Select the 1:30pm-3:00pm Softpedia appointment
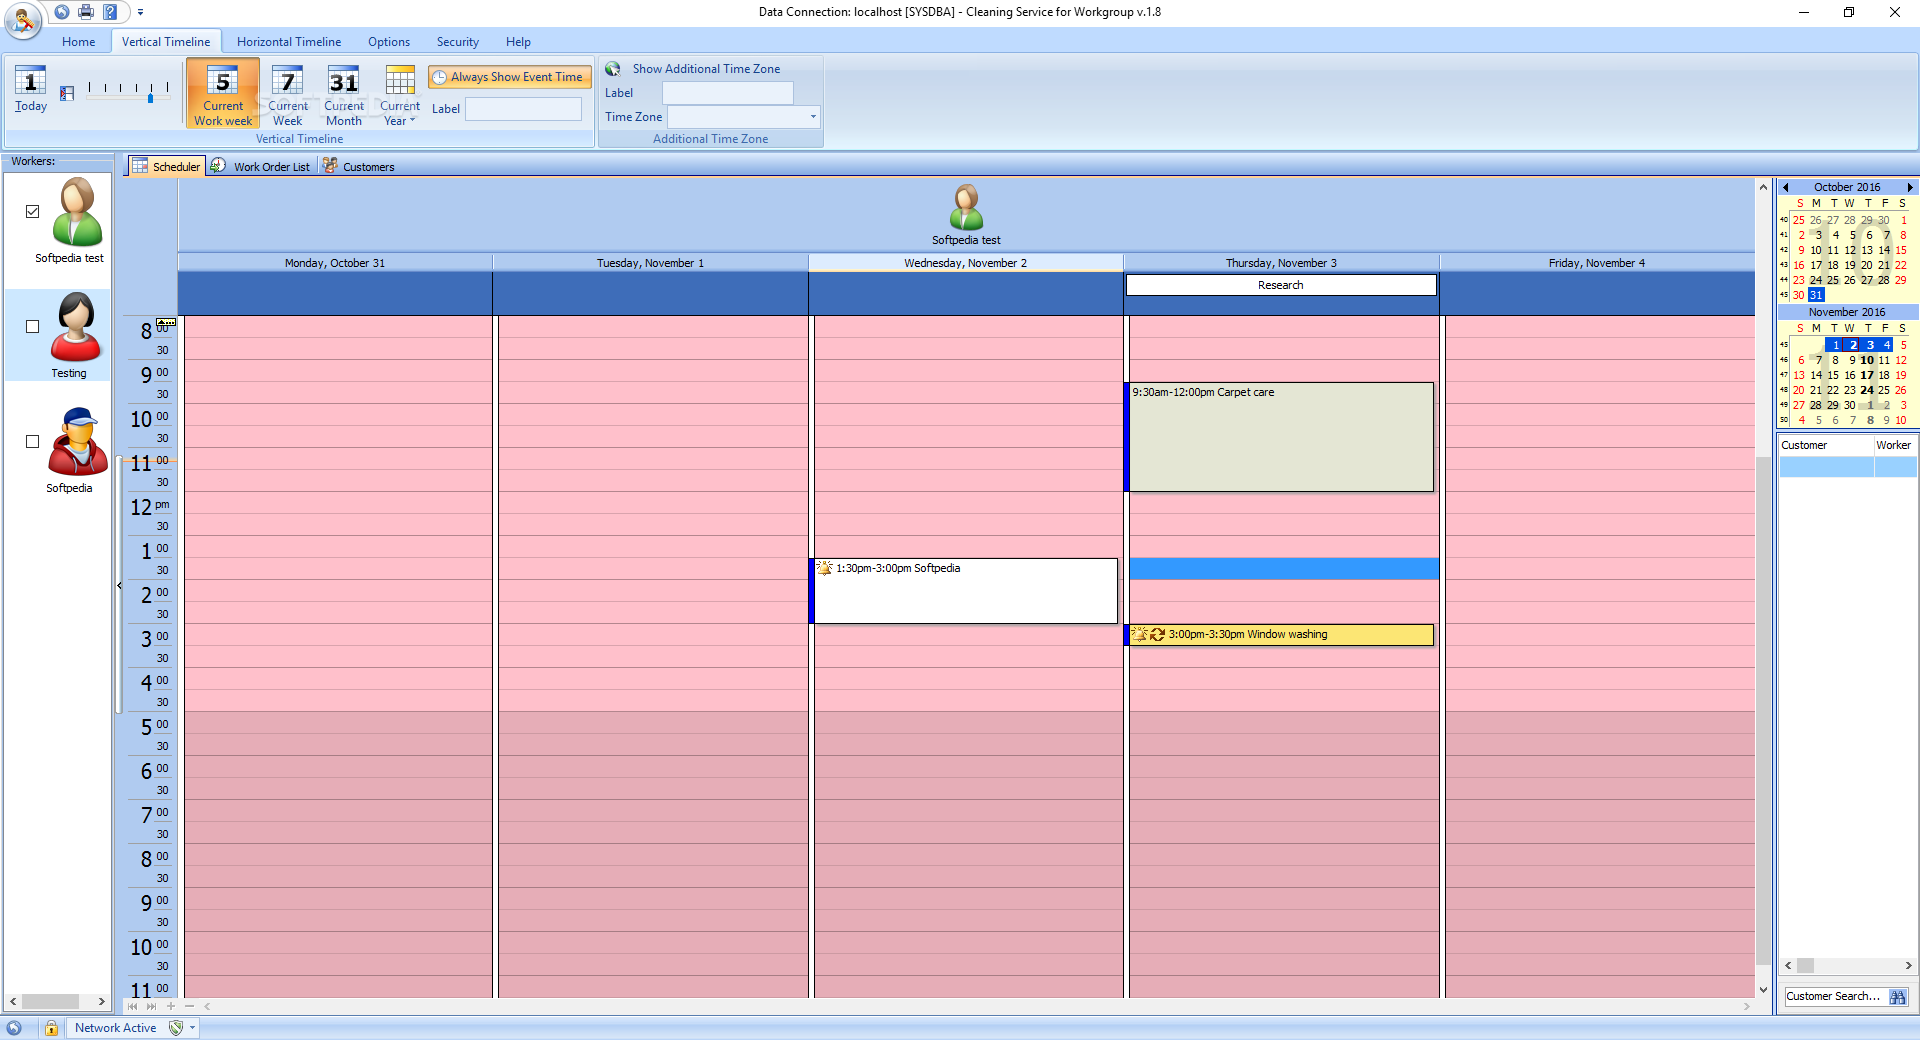Image resolution: width=1920 pixels, height=1040 pixels. (964, 591)
